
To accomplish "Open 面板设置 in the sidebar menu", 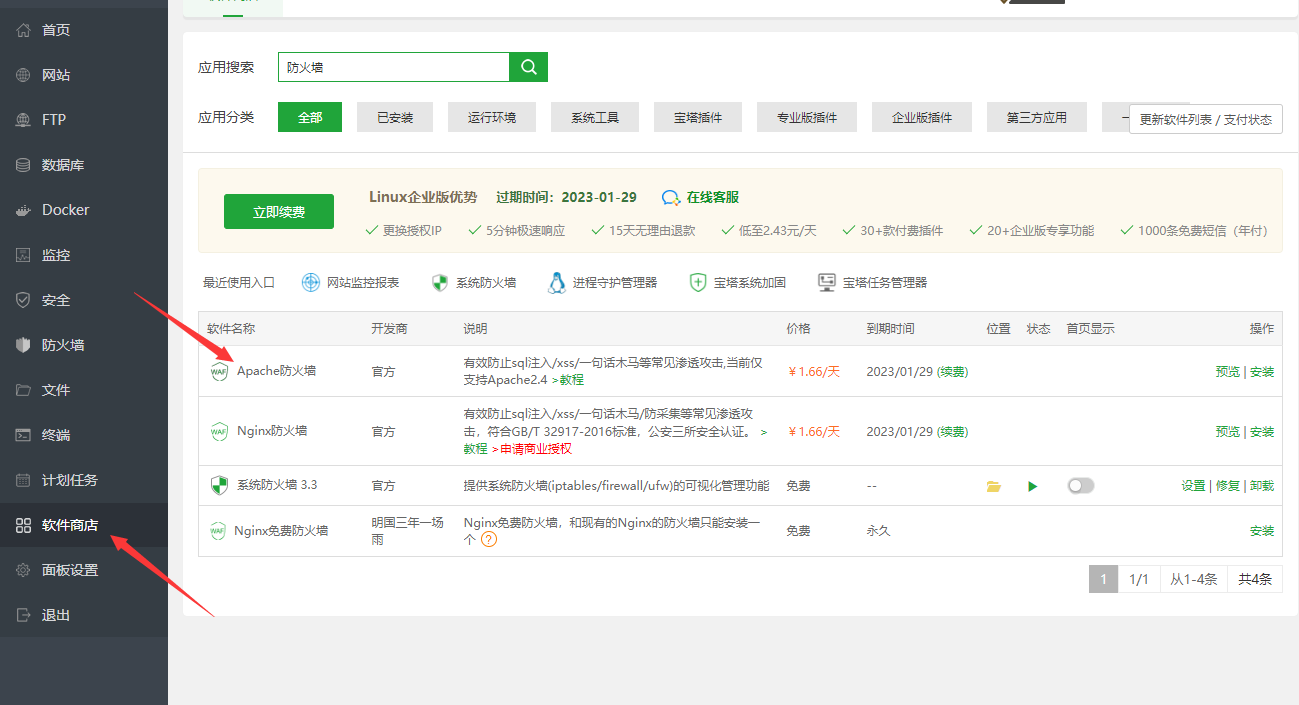I will pyautogui.click(x=84, y=570).
